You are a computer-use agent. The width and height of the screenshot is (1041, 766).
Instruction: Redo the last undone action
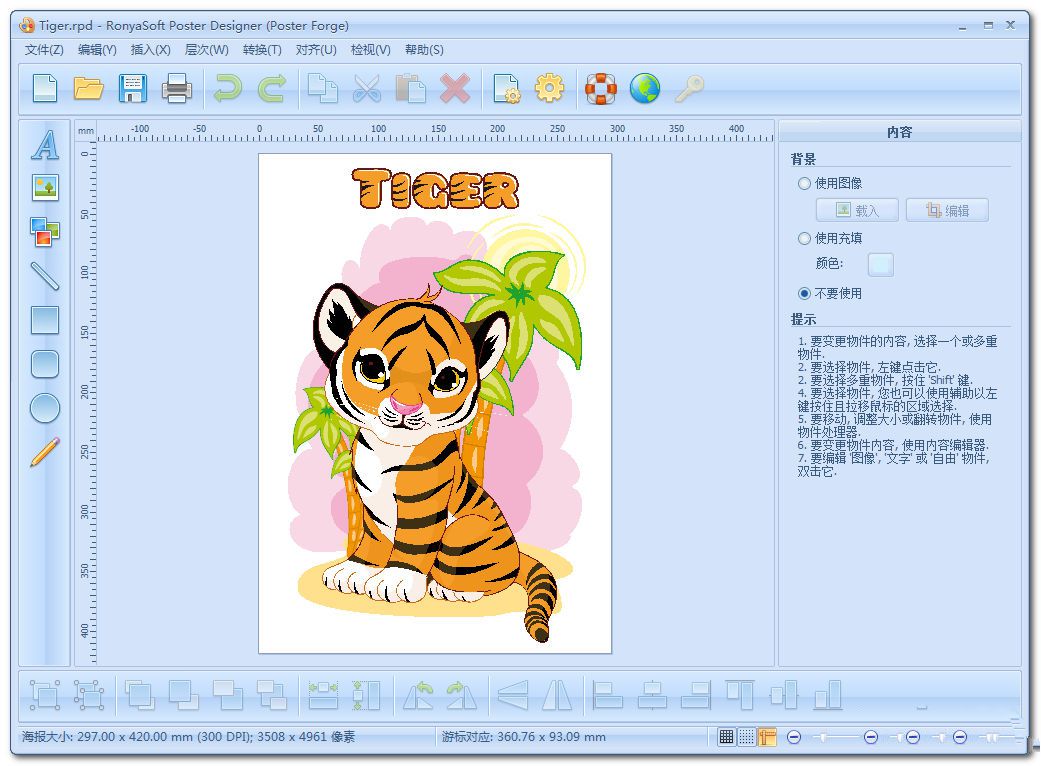coord(272,88)
